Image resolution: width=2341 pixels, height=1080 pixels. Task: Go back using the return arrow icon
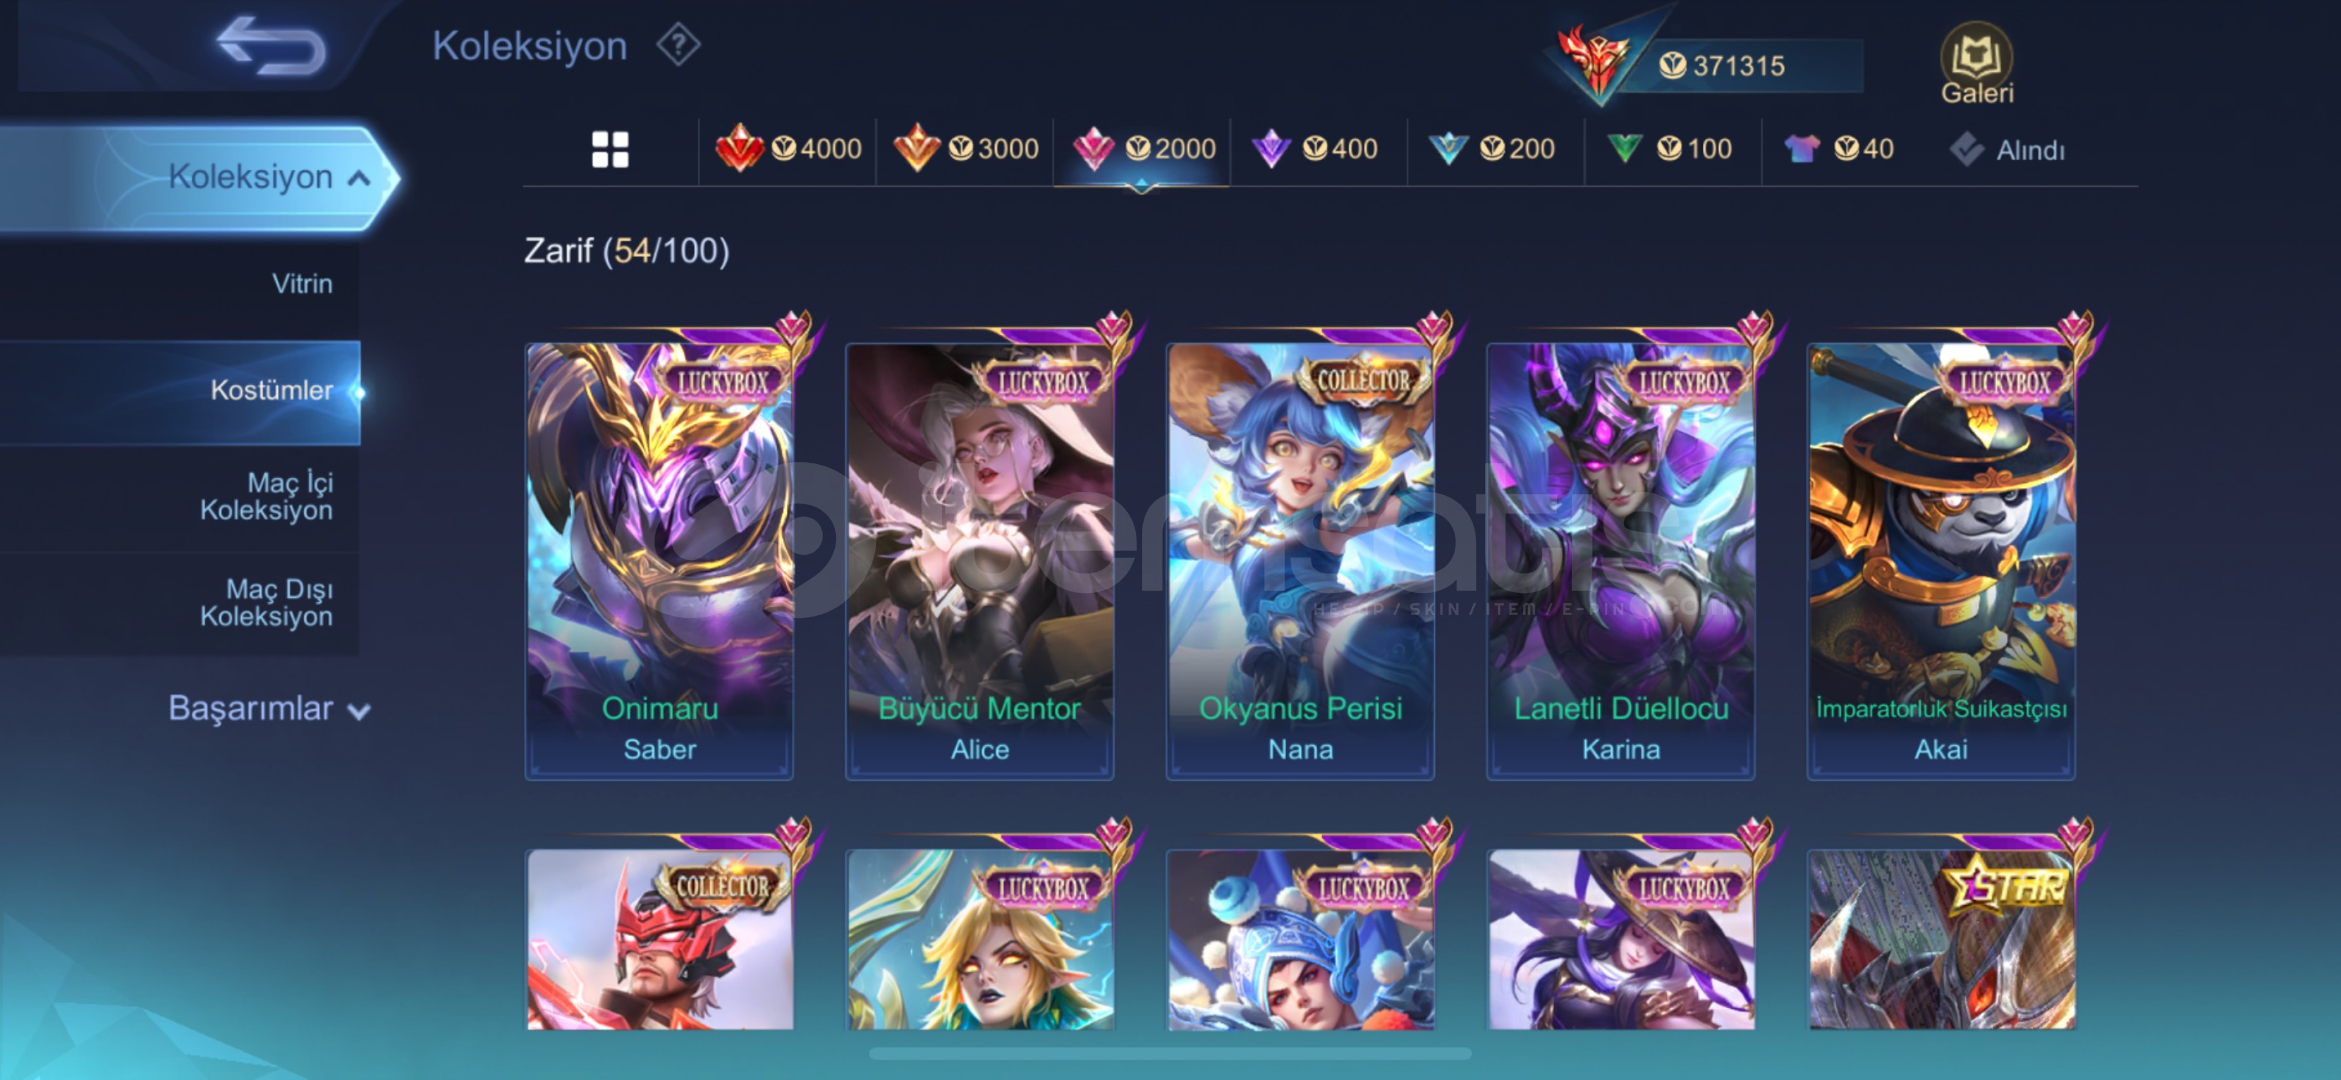(271, 46)
